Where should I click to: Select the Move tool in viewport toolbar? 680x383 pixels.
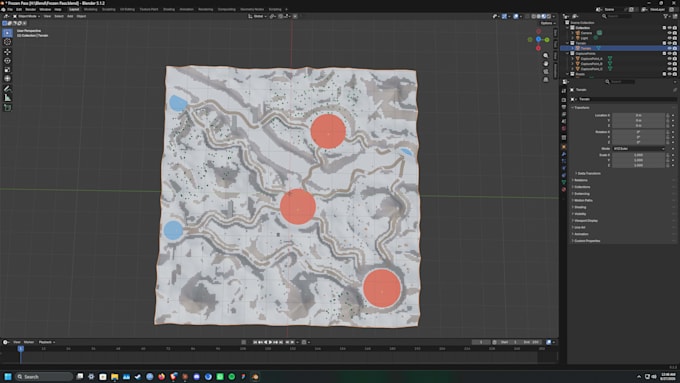click(7, 52)
